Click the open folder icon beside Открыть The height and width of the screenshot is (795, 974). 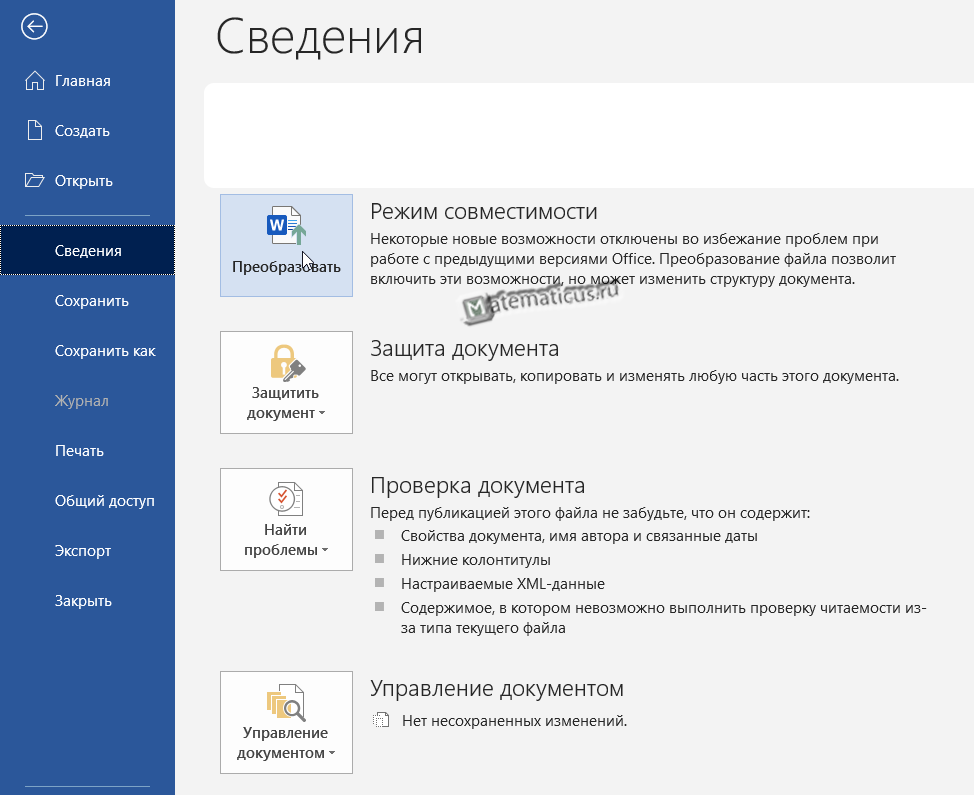(35, 181)
